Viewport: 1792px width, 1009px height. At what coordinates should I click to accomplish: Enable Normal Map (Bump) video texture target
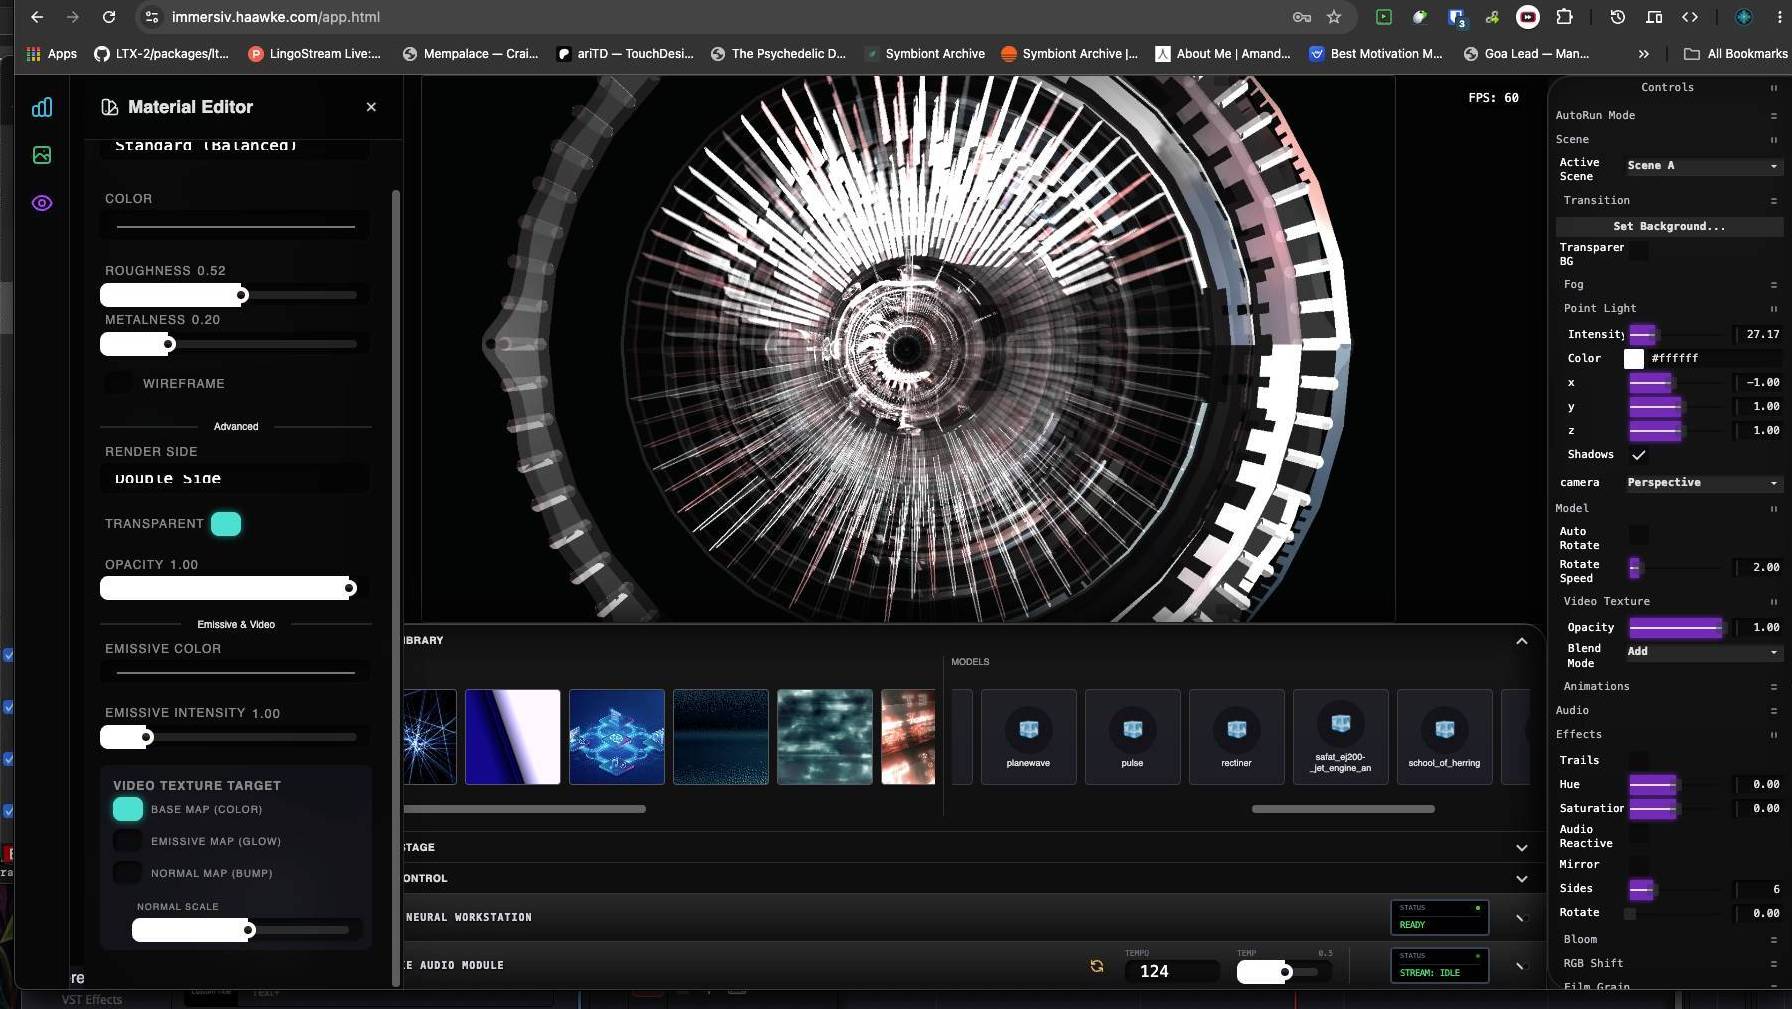[128, 873]
